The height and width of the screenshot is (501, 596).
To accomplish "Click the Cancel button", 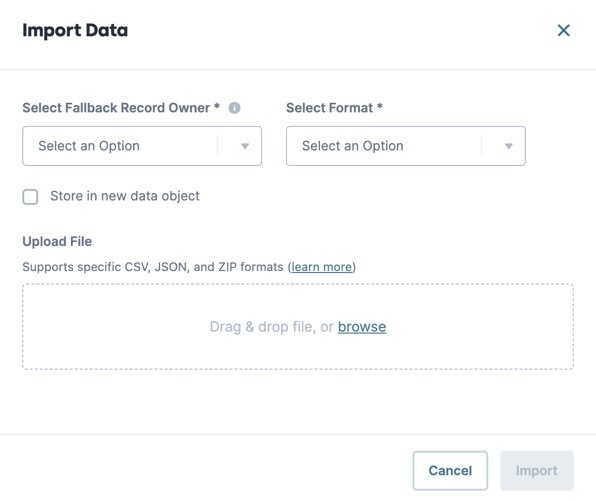I will click(x=450, y=471).
